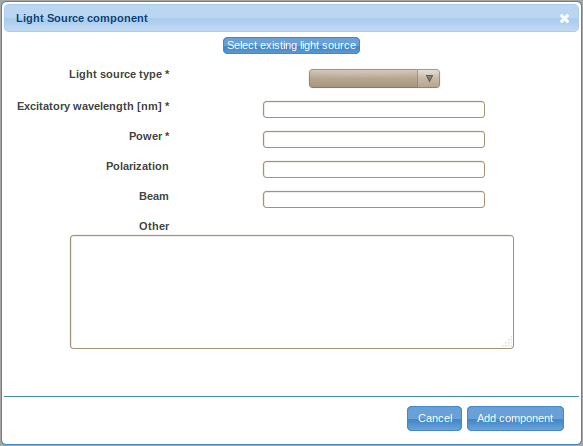
Task: Click inside the Other text area
Action: [292, 292]
